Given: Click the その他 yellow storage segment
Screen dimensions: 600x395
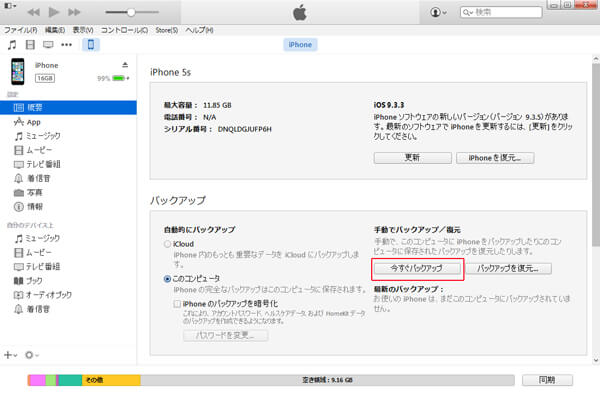Looking at the screenshot, I should tap(111, 380).
